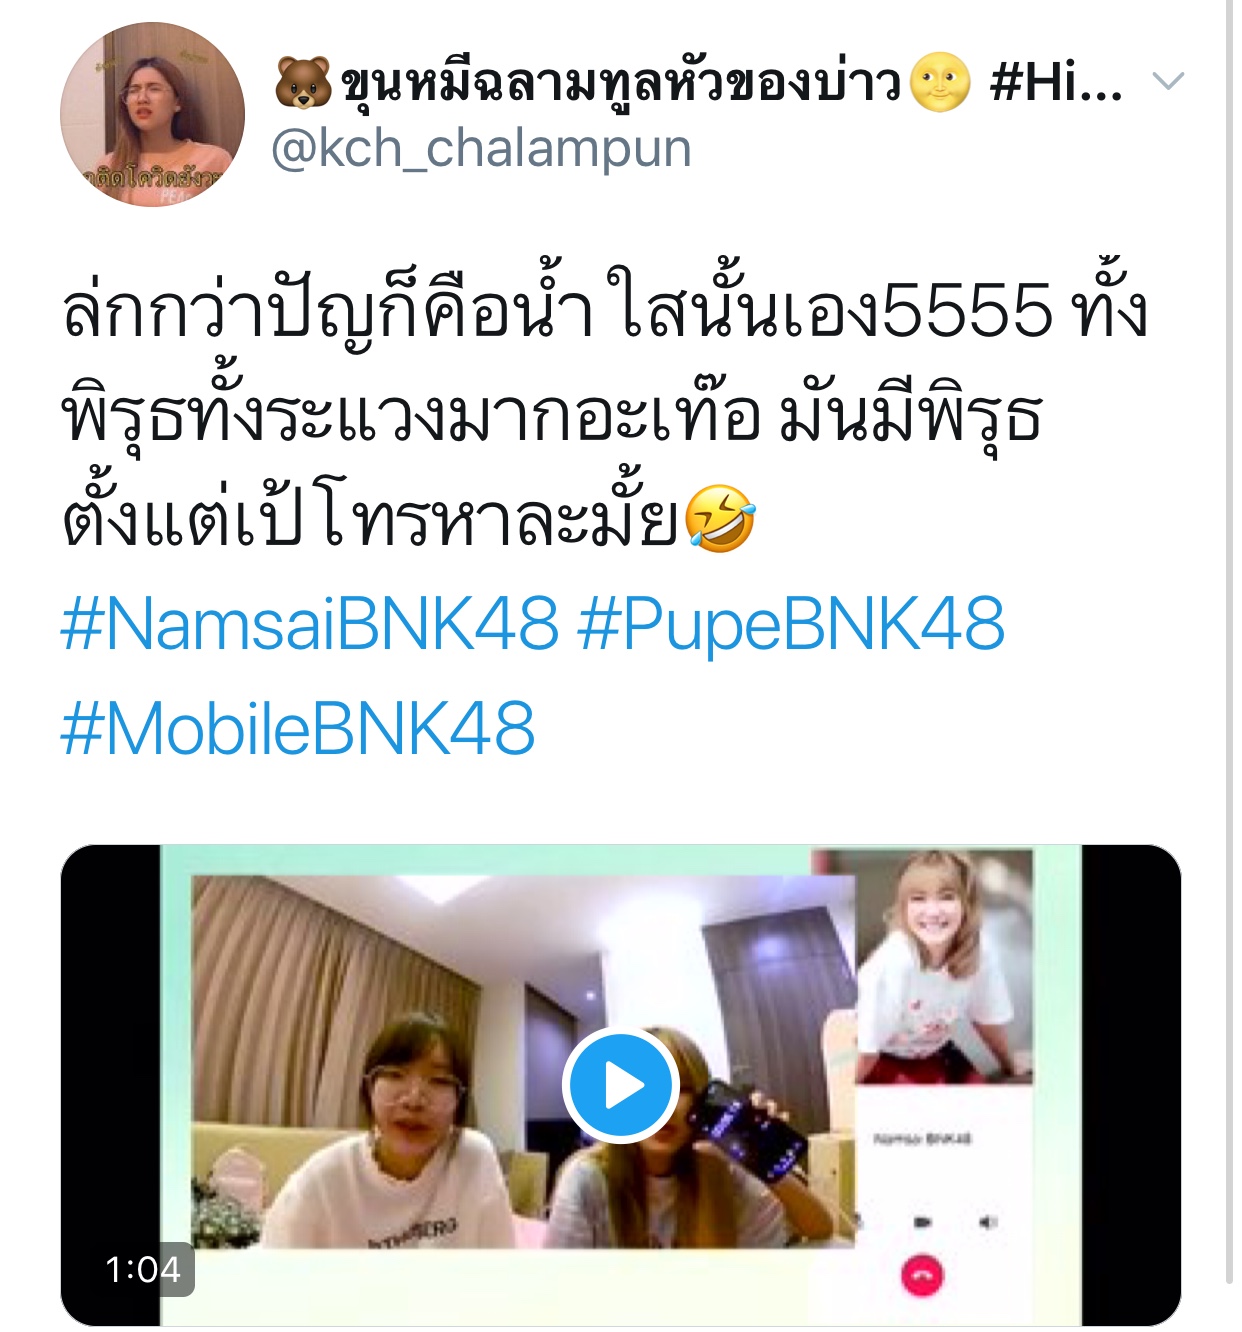Open the #NamsaiBNK48 hashtag
The height and width of the screenshot is (1332, 1242).
309,623
